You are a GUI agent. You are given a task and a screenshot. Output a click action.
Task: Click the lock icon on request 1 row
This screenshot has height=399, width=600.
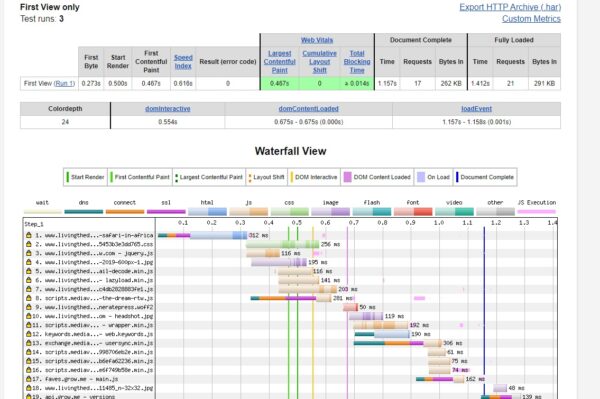click(29, 235)
